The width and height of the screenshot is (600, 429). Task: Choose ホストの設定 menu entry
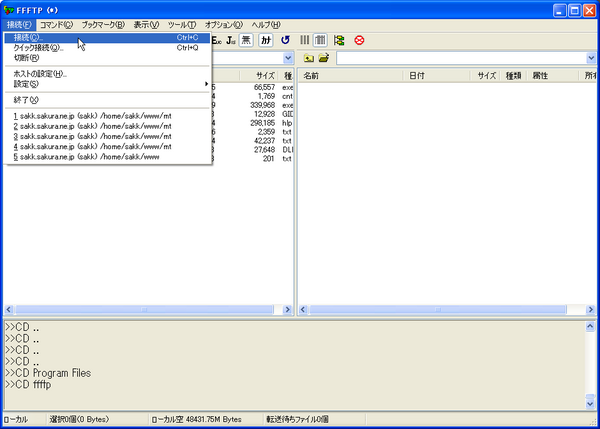(x=107, y=74)
